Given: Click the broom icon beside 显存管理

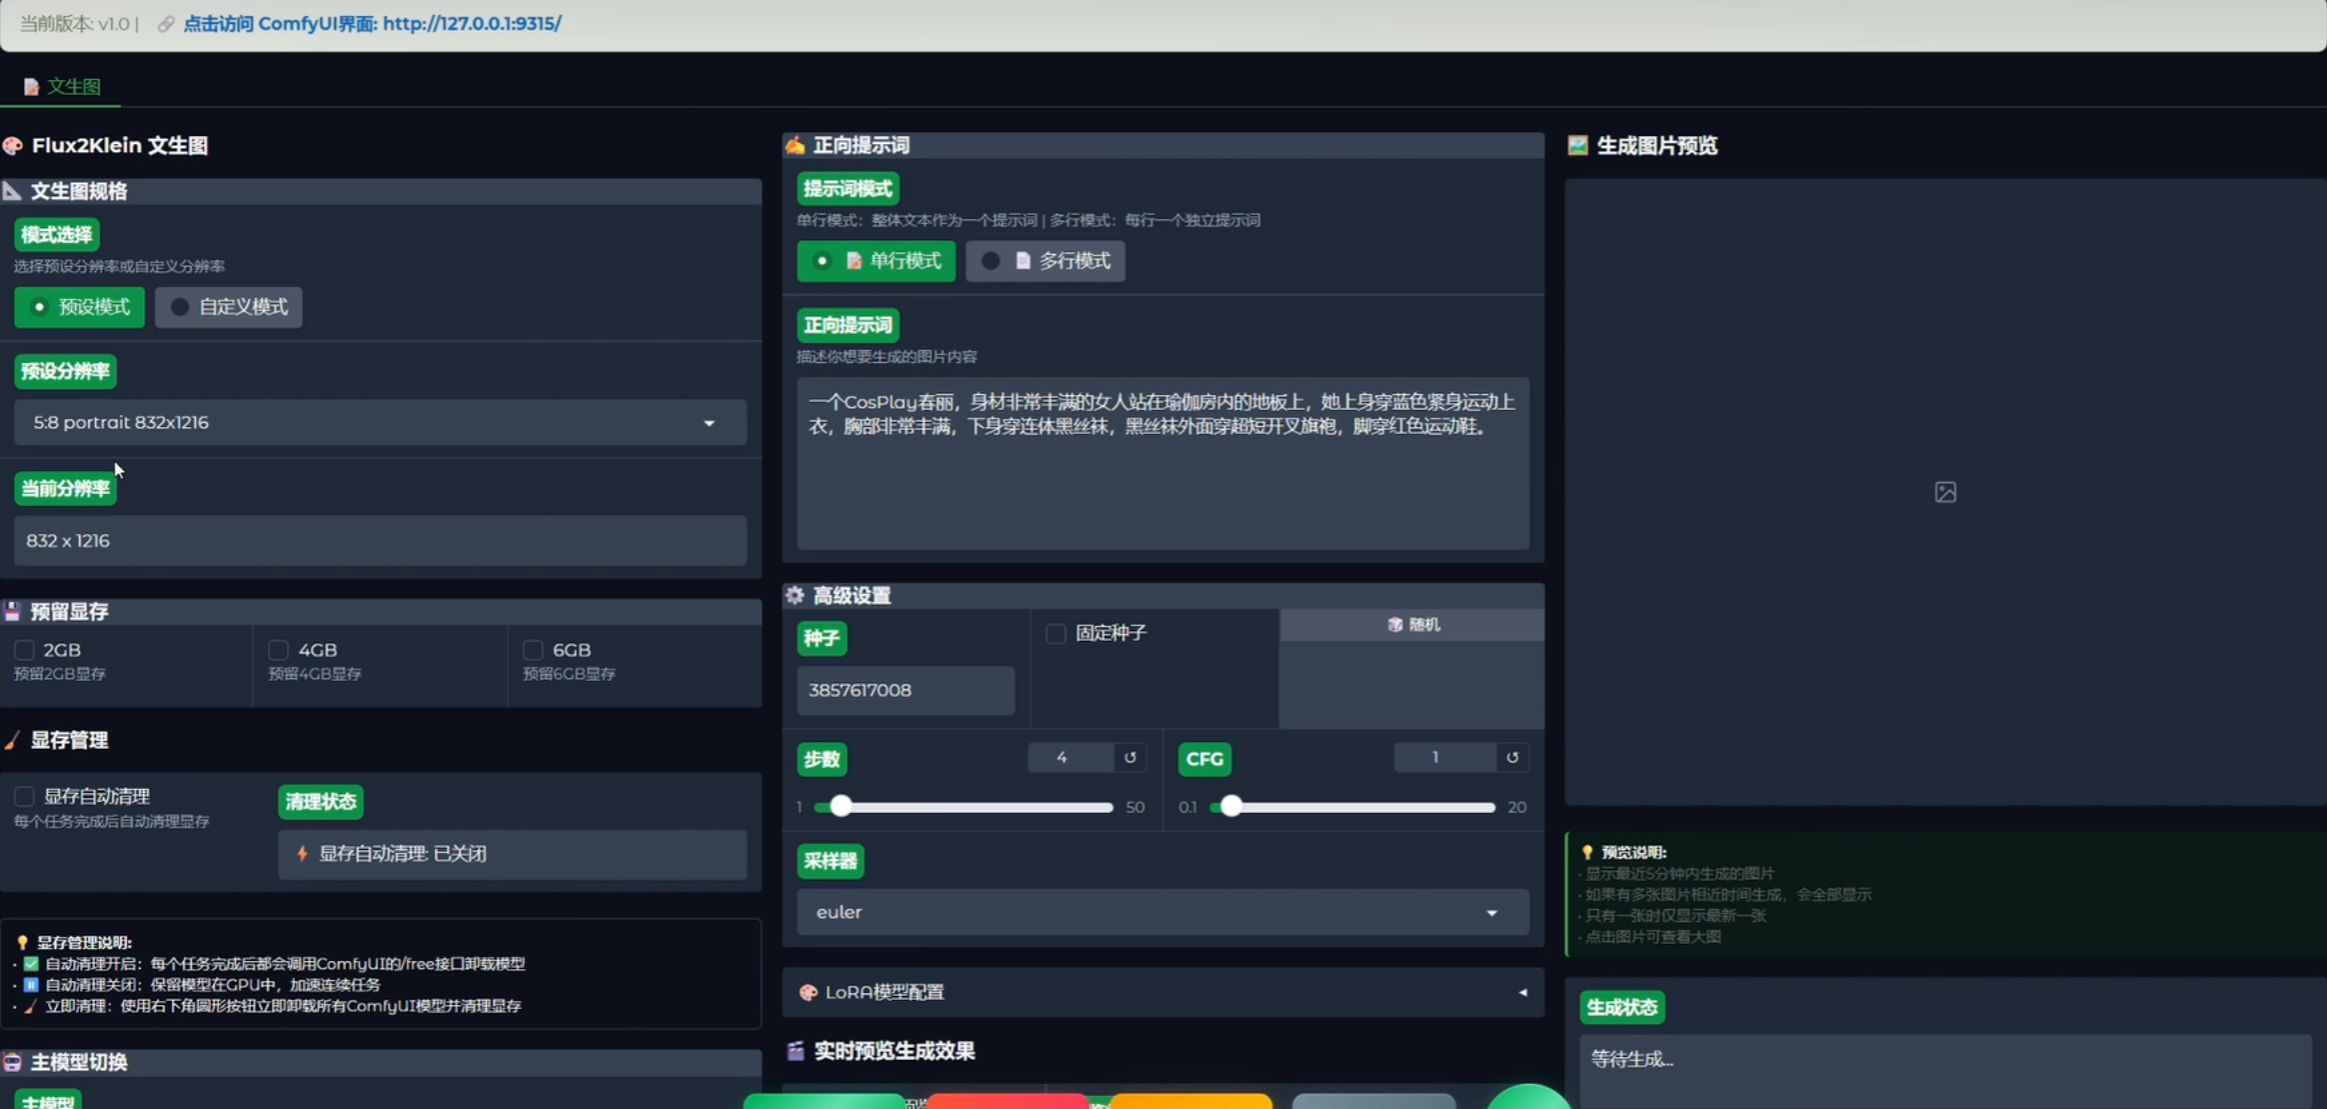Looking at the screenshot, I should [x=12, y=740].
